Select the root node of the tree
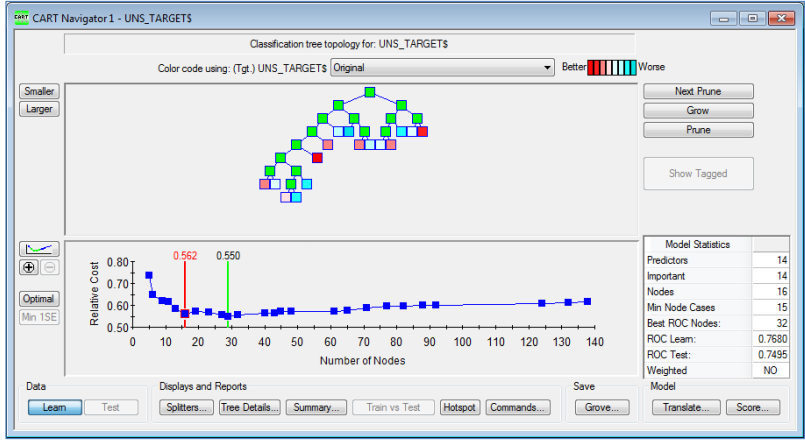 click(370, 92)
